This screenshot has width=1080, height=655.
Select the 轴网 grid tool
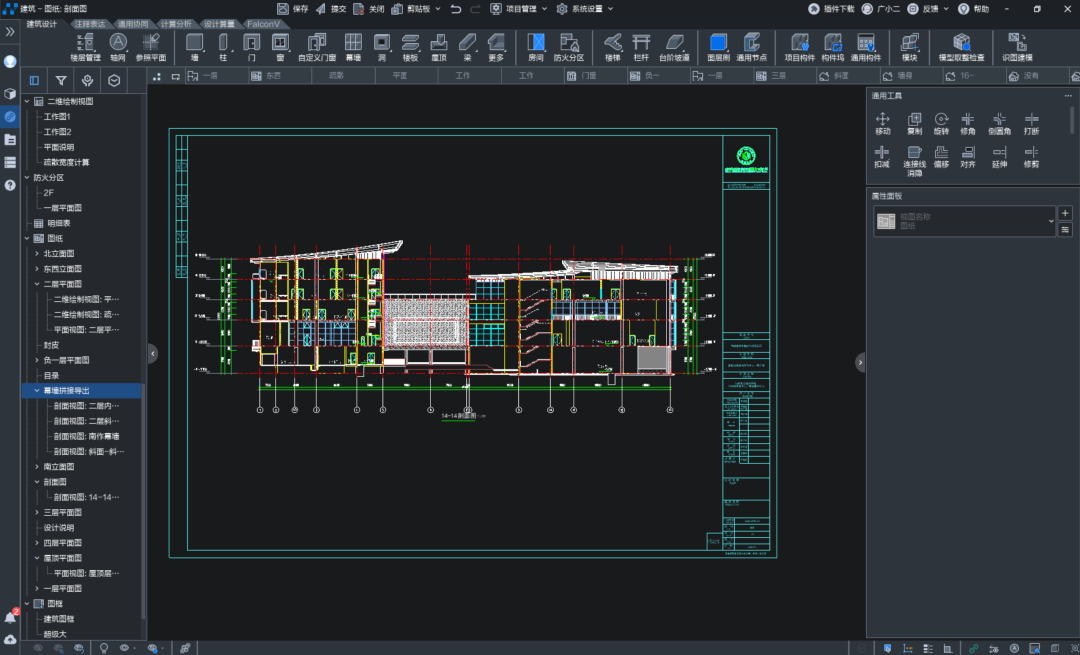[x=118, y=47]
